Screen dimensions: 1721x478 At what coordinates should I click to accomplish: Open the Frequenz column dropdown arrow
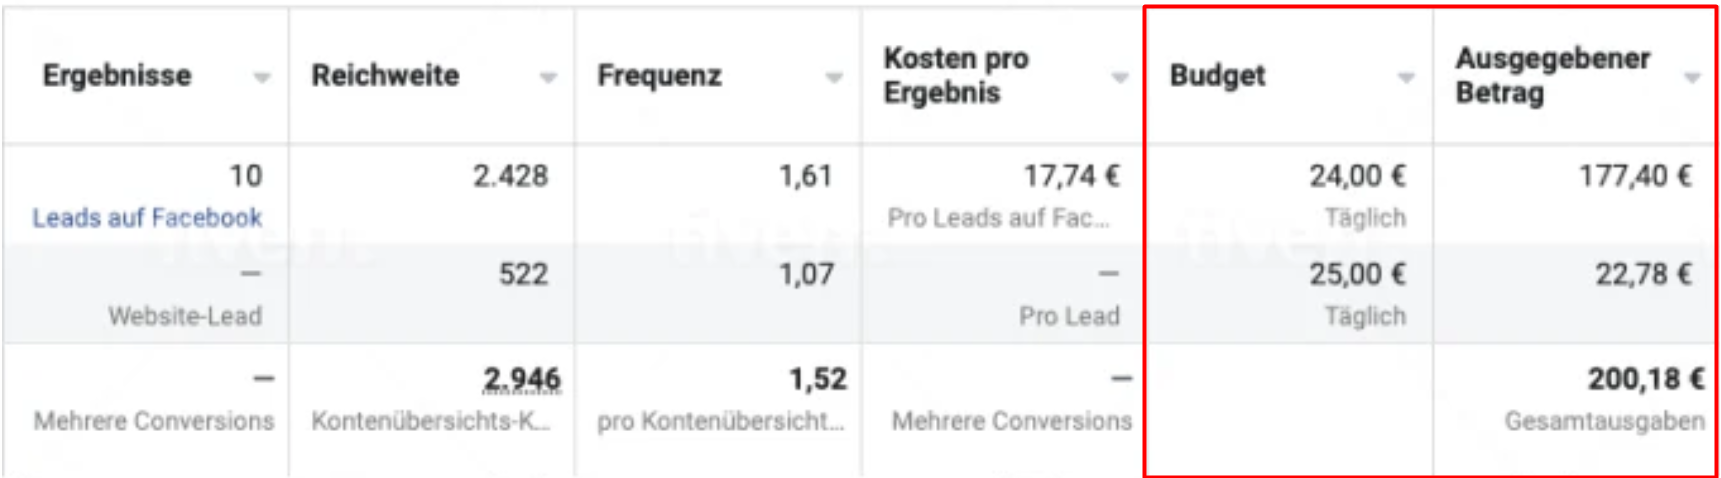tap(834, 78)
